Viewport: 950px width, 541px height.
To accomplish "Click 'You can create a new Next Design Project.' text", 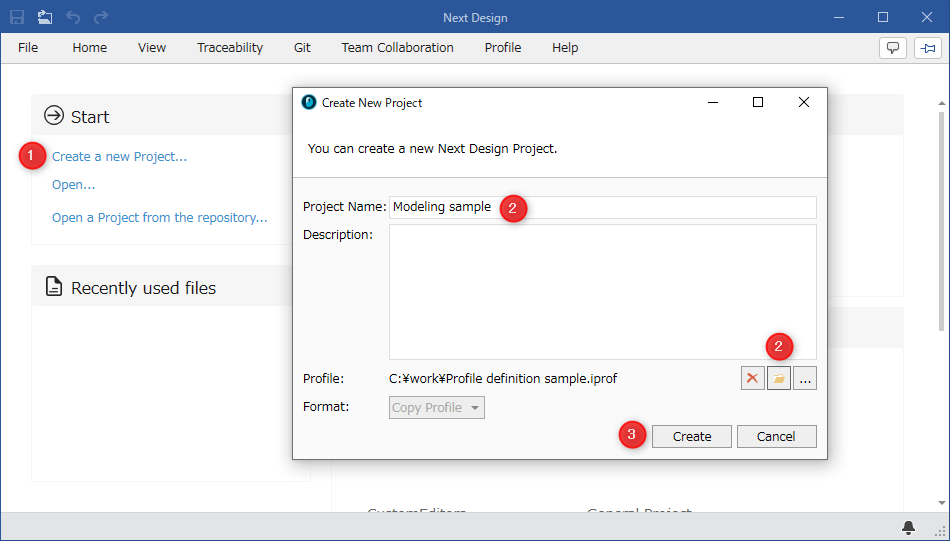I will coord(432,148).
